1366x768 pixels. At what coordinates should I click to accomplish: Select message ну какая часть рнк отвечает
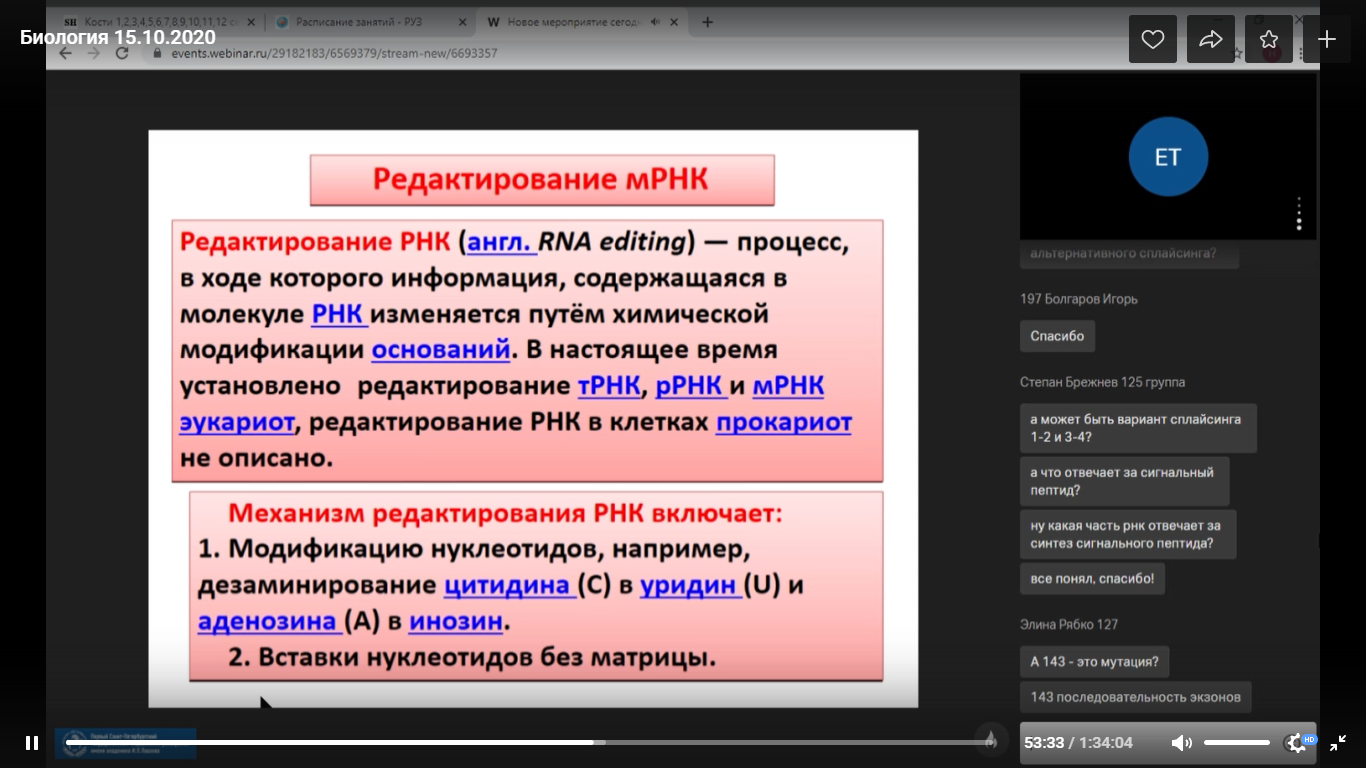click(1128, 534)
